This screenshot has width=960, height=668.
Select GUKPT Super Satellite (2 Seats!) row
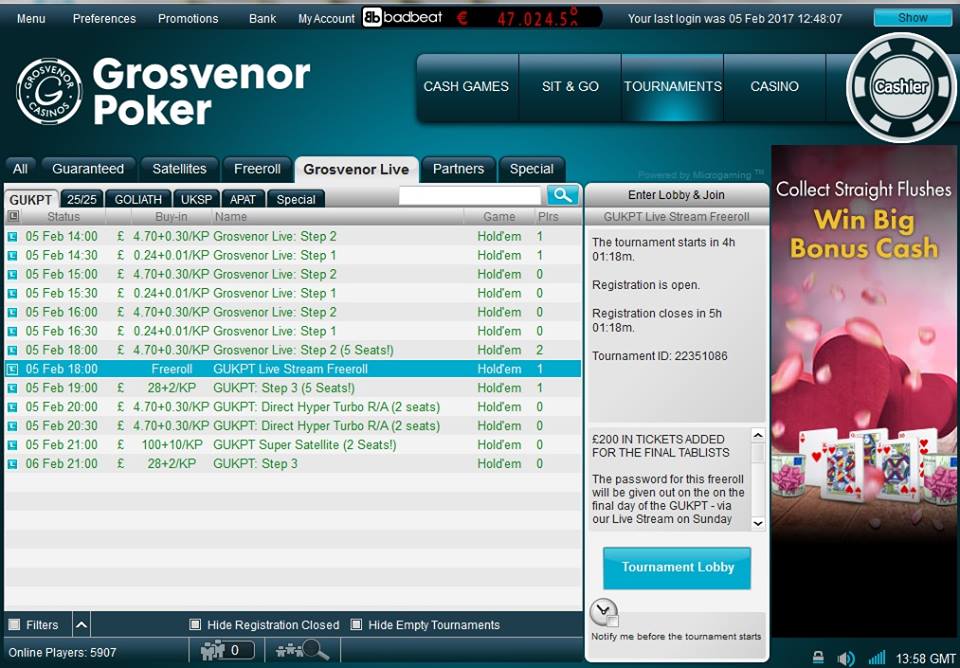click(x=293, y=445)
